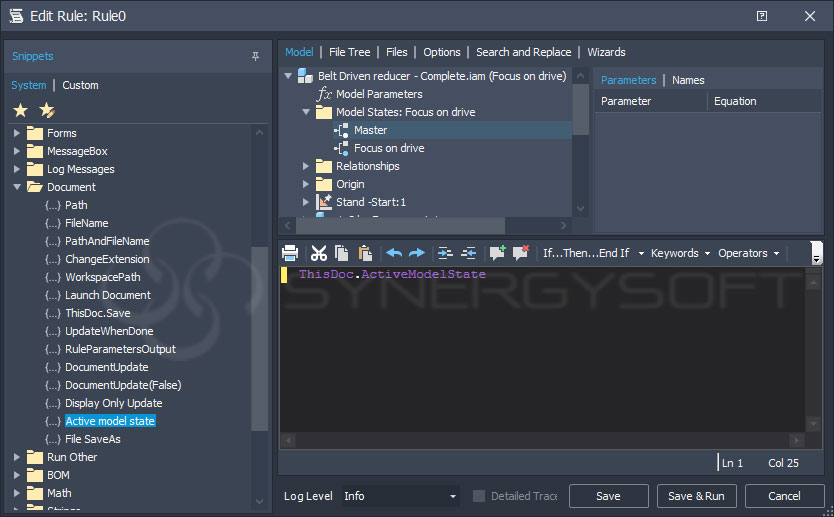The height and width of the screenshot is (517, 834).
Task: Click the Redo arrow icon
Action: click(x=417, y=253)
